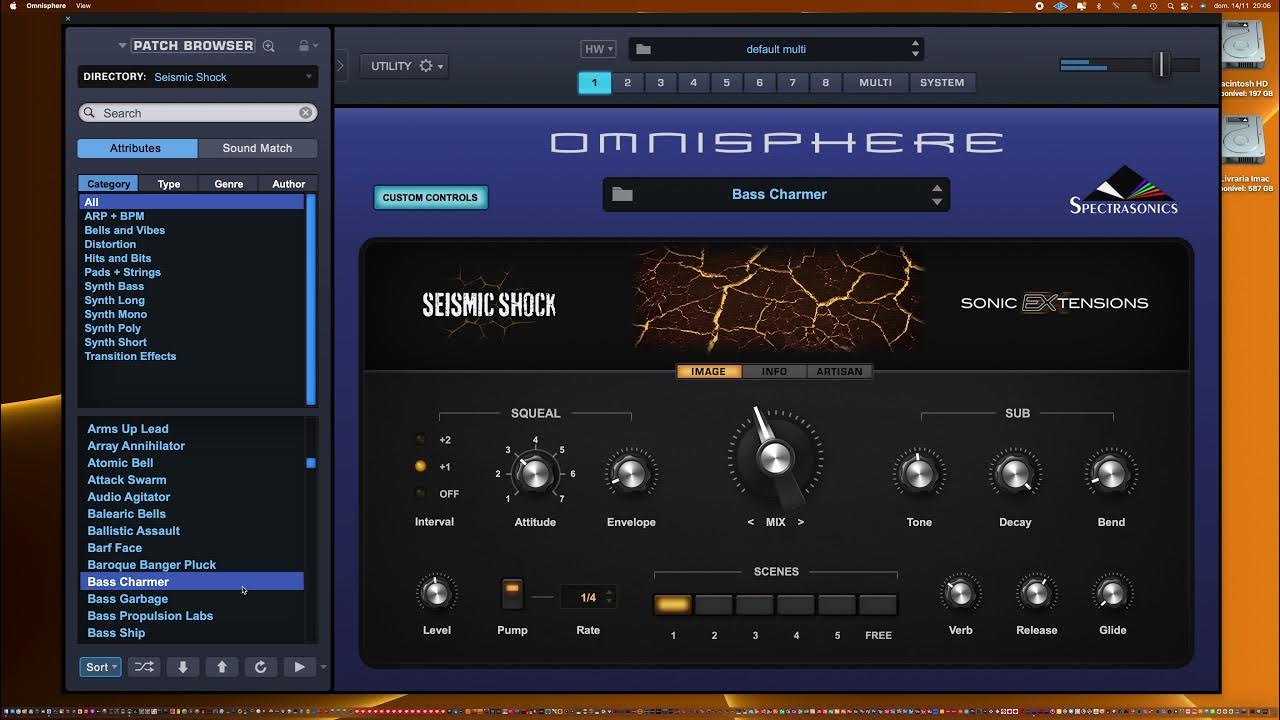Click the MIX right arrow
1280x720 pixels.
pyautogui.click(x=800, y=522)
